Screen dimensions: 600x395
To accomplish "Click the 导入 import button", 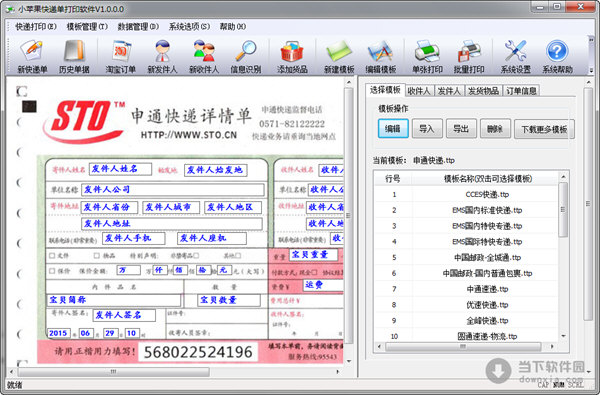I will tap(427, 129).
